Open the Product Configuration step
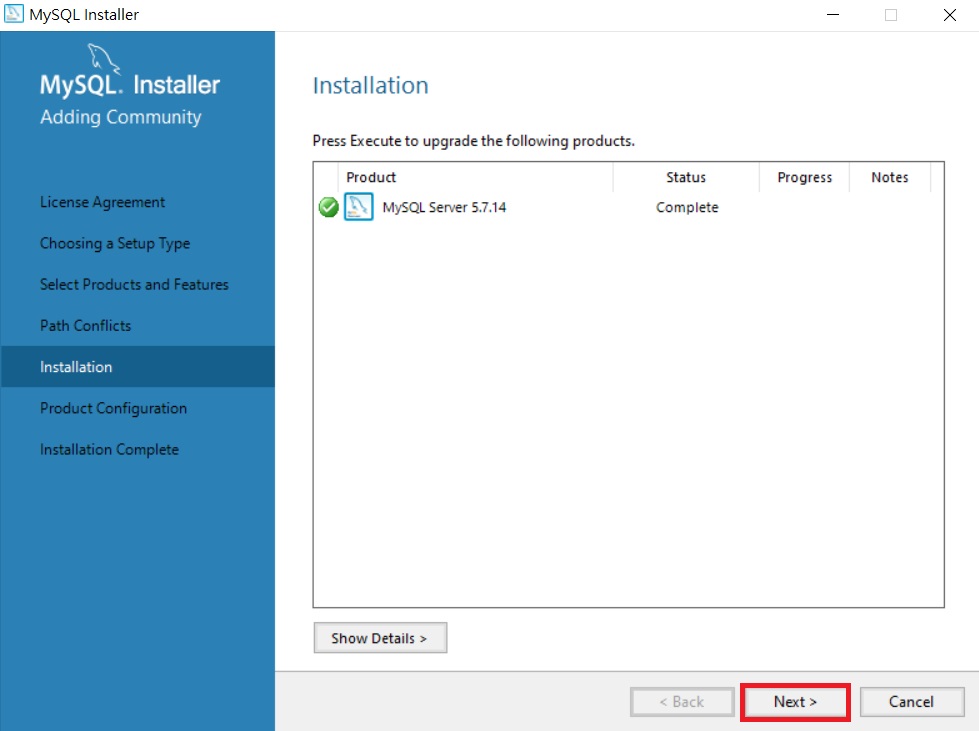Image resolution: width=979 pixels, height=731 pixels. [114, 408]
